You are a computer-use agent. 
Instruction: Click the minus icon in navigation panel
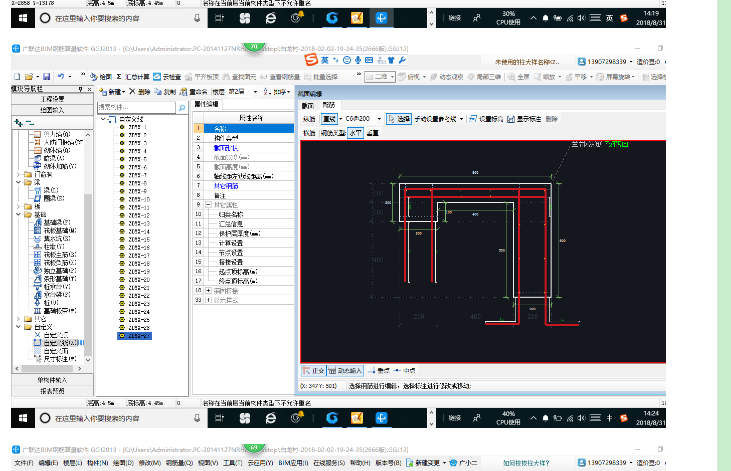pyautogui.click(x=30, y=123)
